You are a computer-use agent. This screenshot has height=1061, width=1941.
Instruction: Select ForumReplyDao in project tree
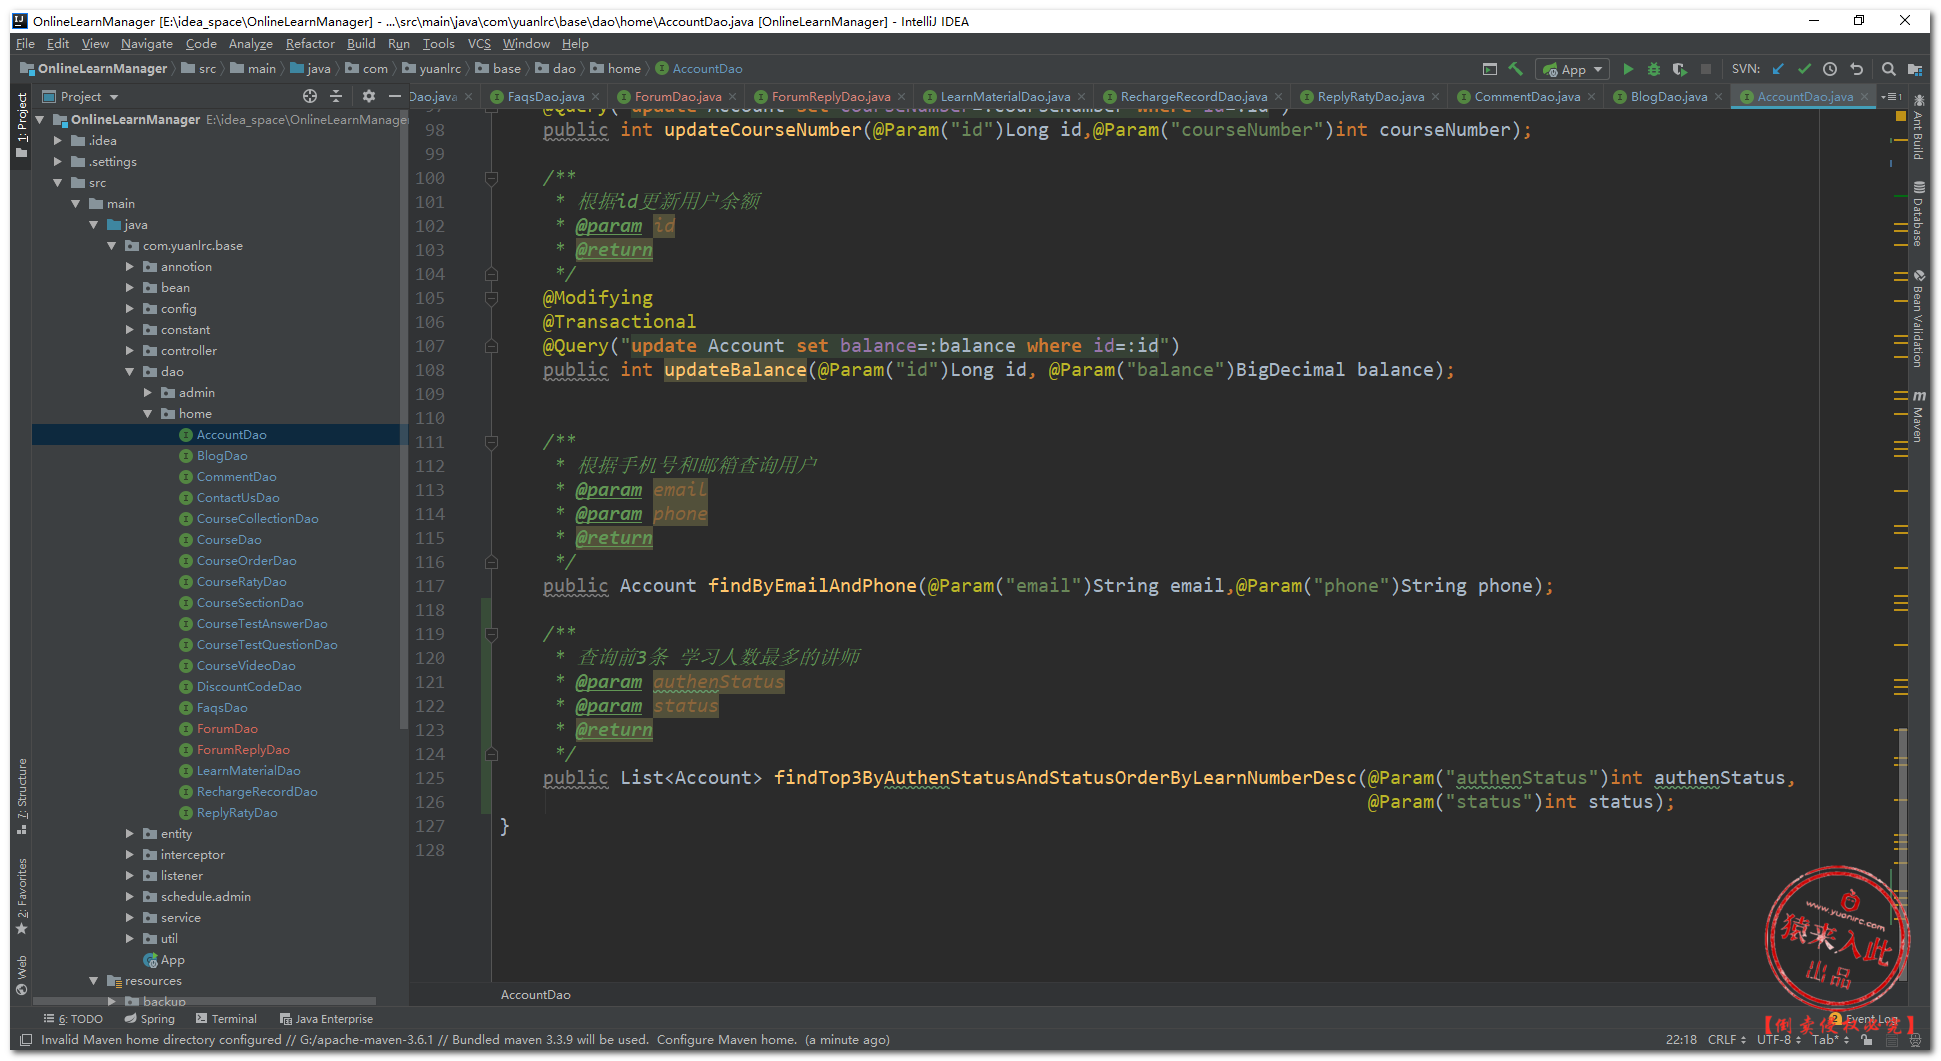(x=243, y=750)
